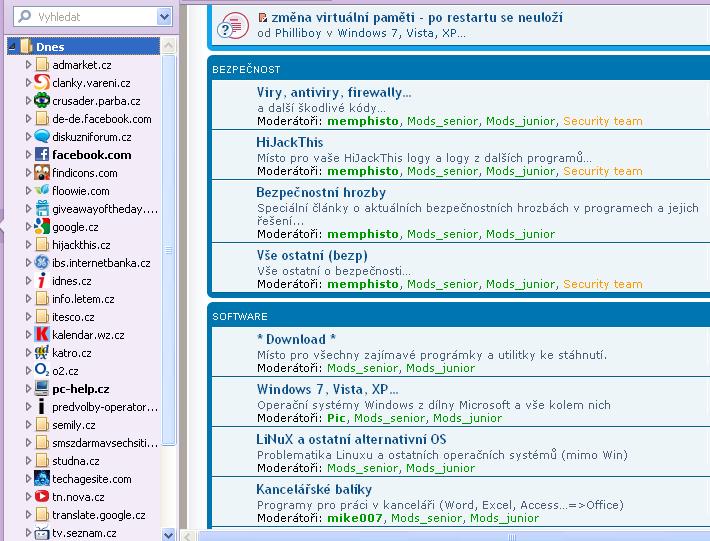Click the kalendar.wz.cz red K icon
This screenshot has width=710, height=541.
pos(42,335)
